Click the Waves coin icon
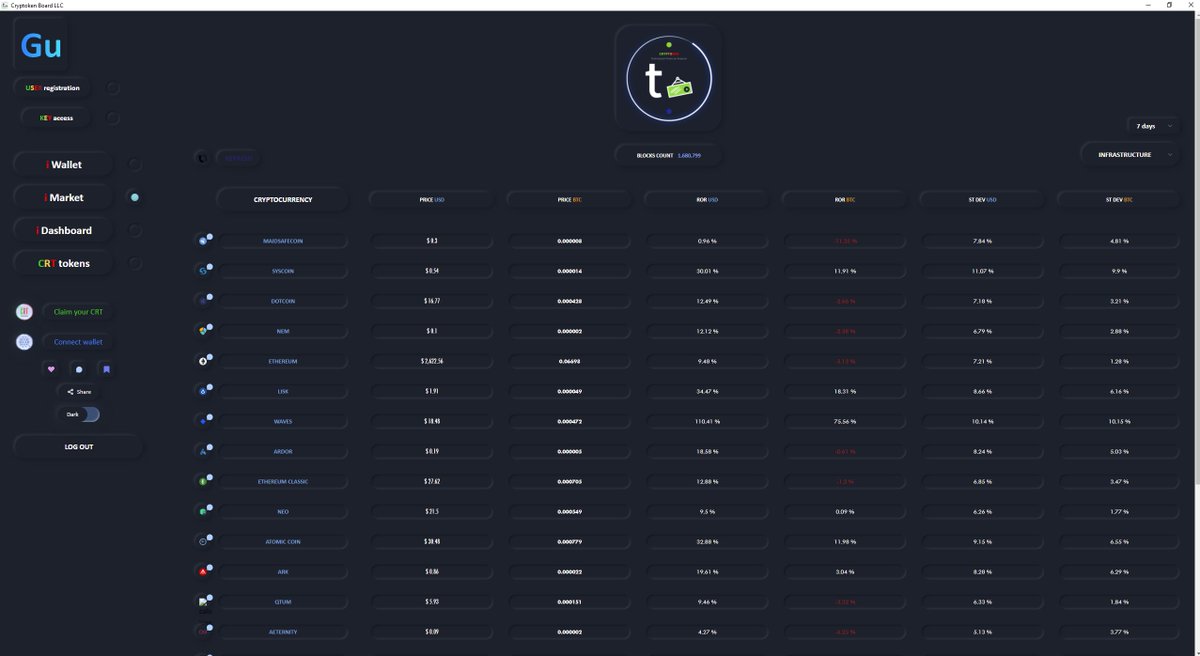Image resolution: width=1200 pixels, height=656 pixels. click(x=204, y=421)
